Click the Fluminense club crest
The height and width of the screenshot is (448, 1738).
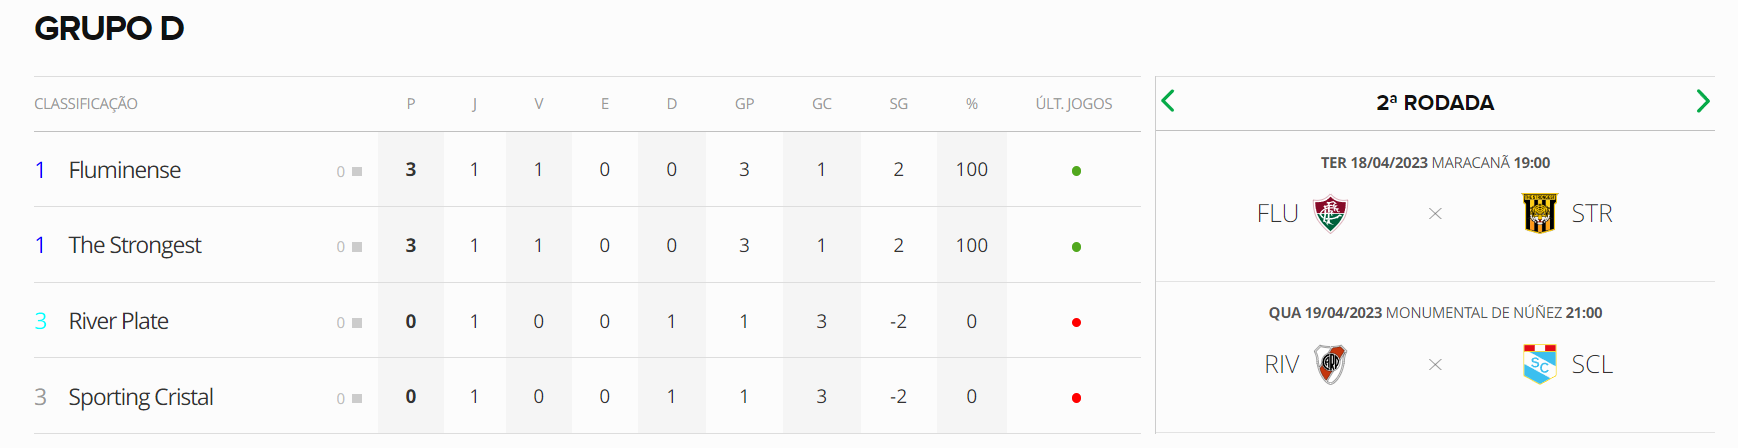click(x=1330, y=213)
